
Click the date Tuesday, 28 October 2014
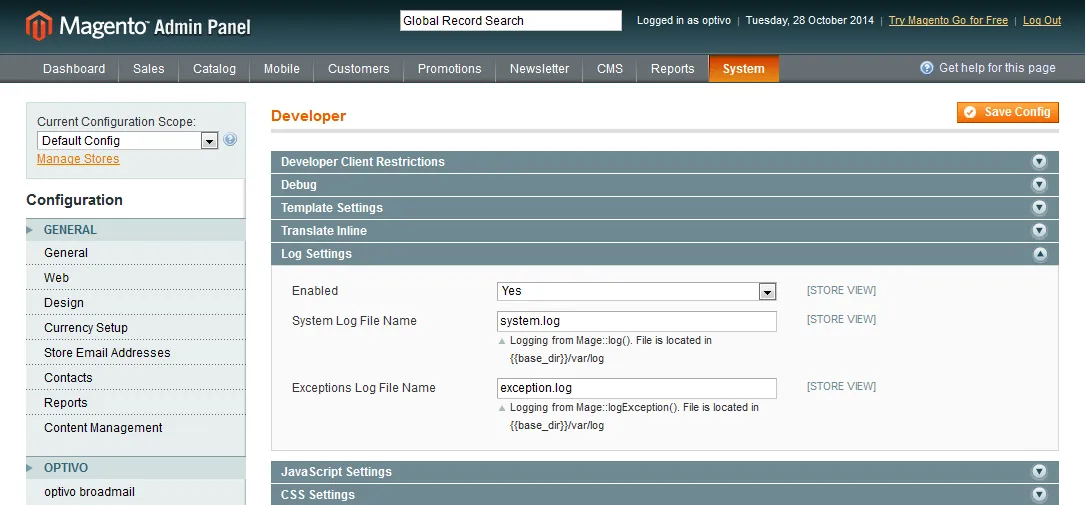[x=810, y=20]
